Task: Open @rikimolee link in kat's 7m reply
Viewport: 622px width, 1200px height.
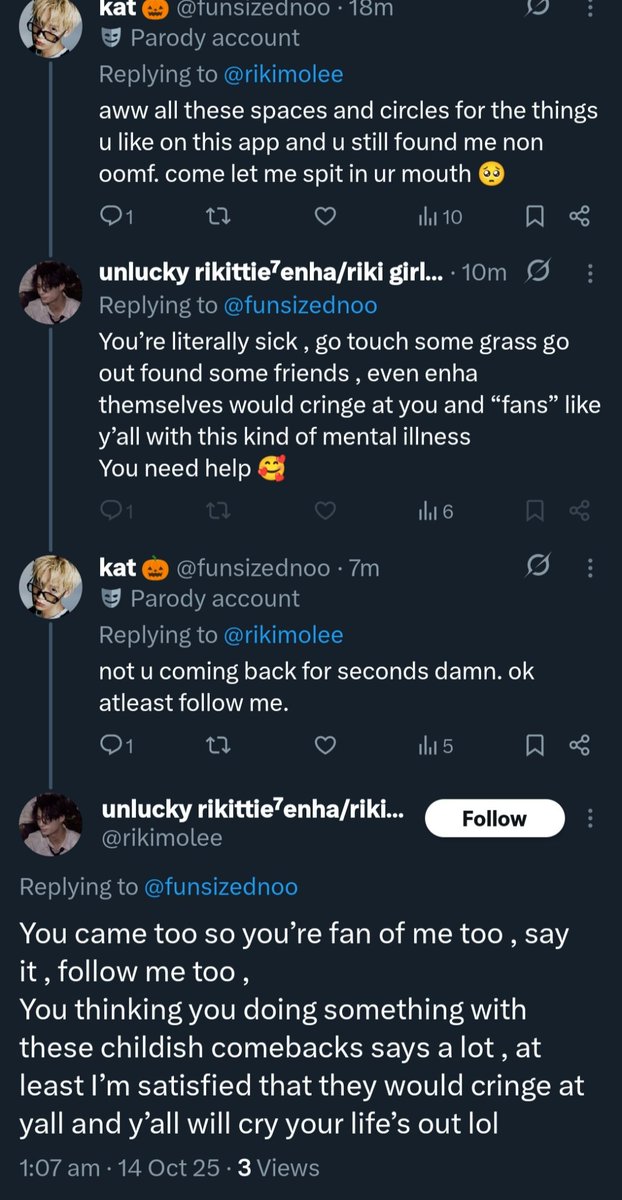Action: pyautogui.click(x=283, y=634)
